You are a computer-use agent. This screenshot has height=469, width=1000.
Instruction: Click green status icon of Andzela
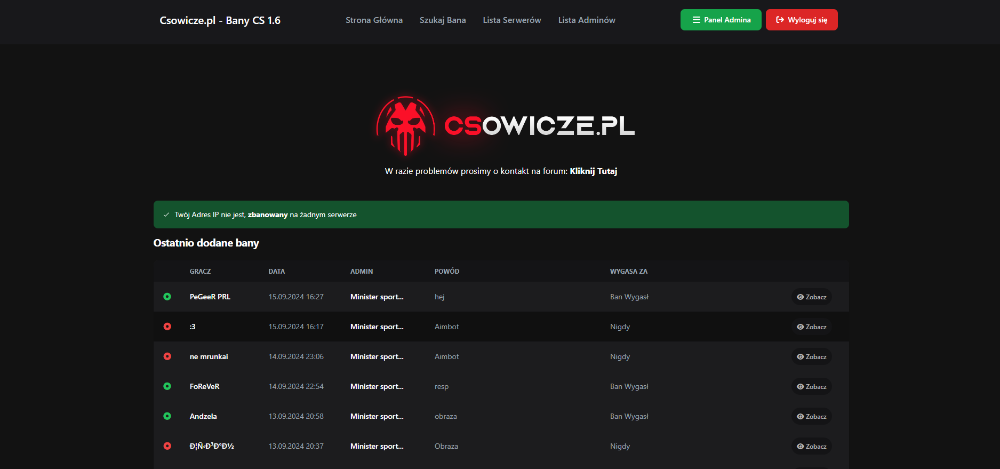(x=167, y=417)
